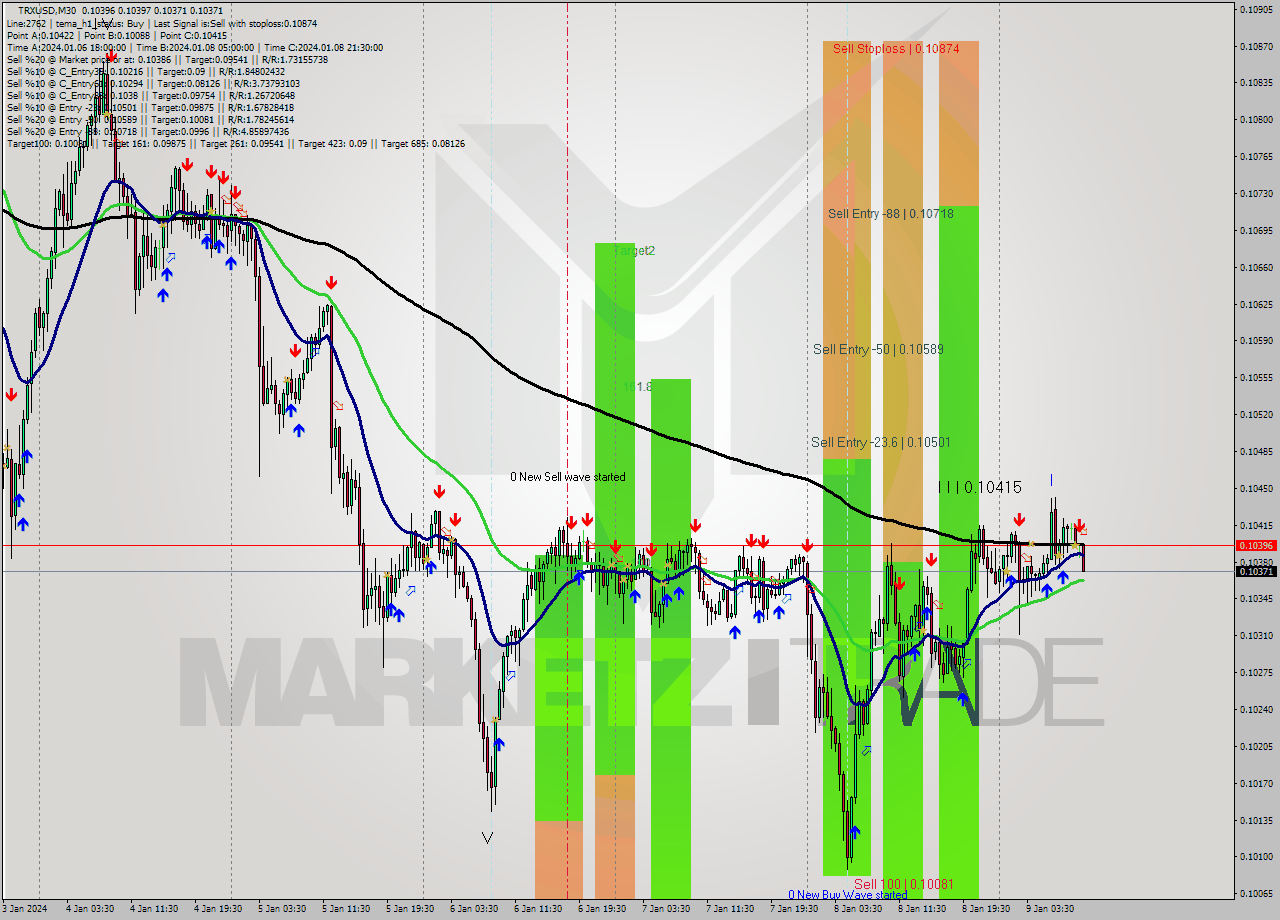The image size is (1280, 920).
Task: Click '8 Jan 03:30' on the time axis
Action: [x=857, y=909]
